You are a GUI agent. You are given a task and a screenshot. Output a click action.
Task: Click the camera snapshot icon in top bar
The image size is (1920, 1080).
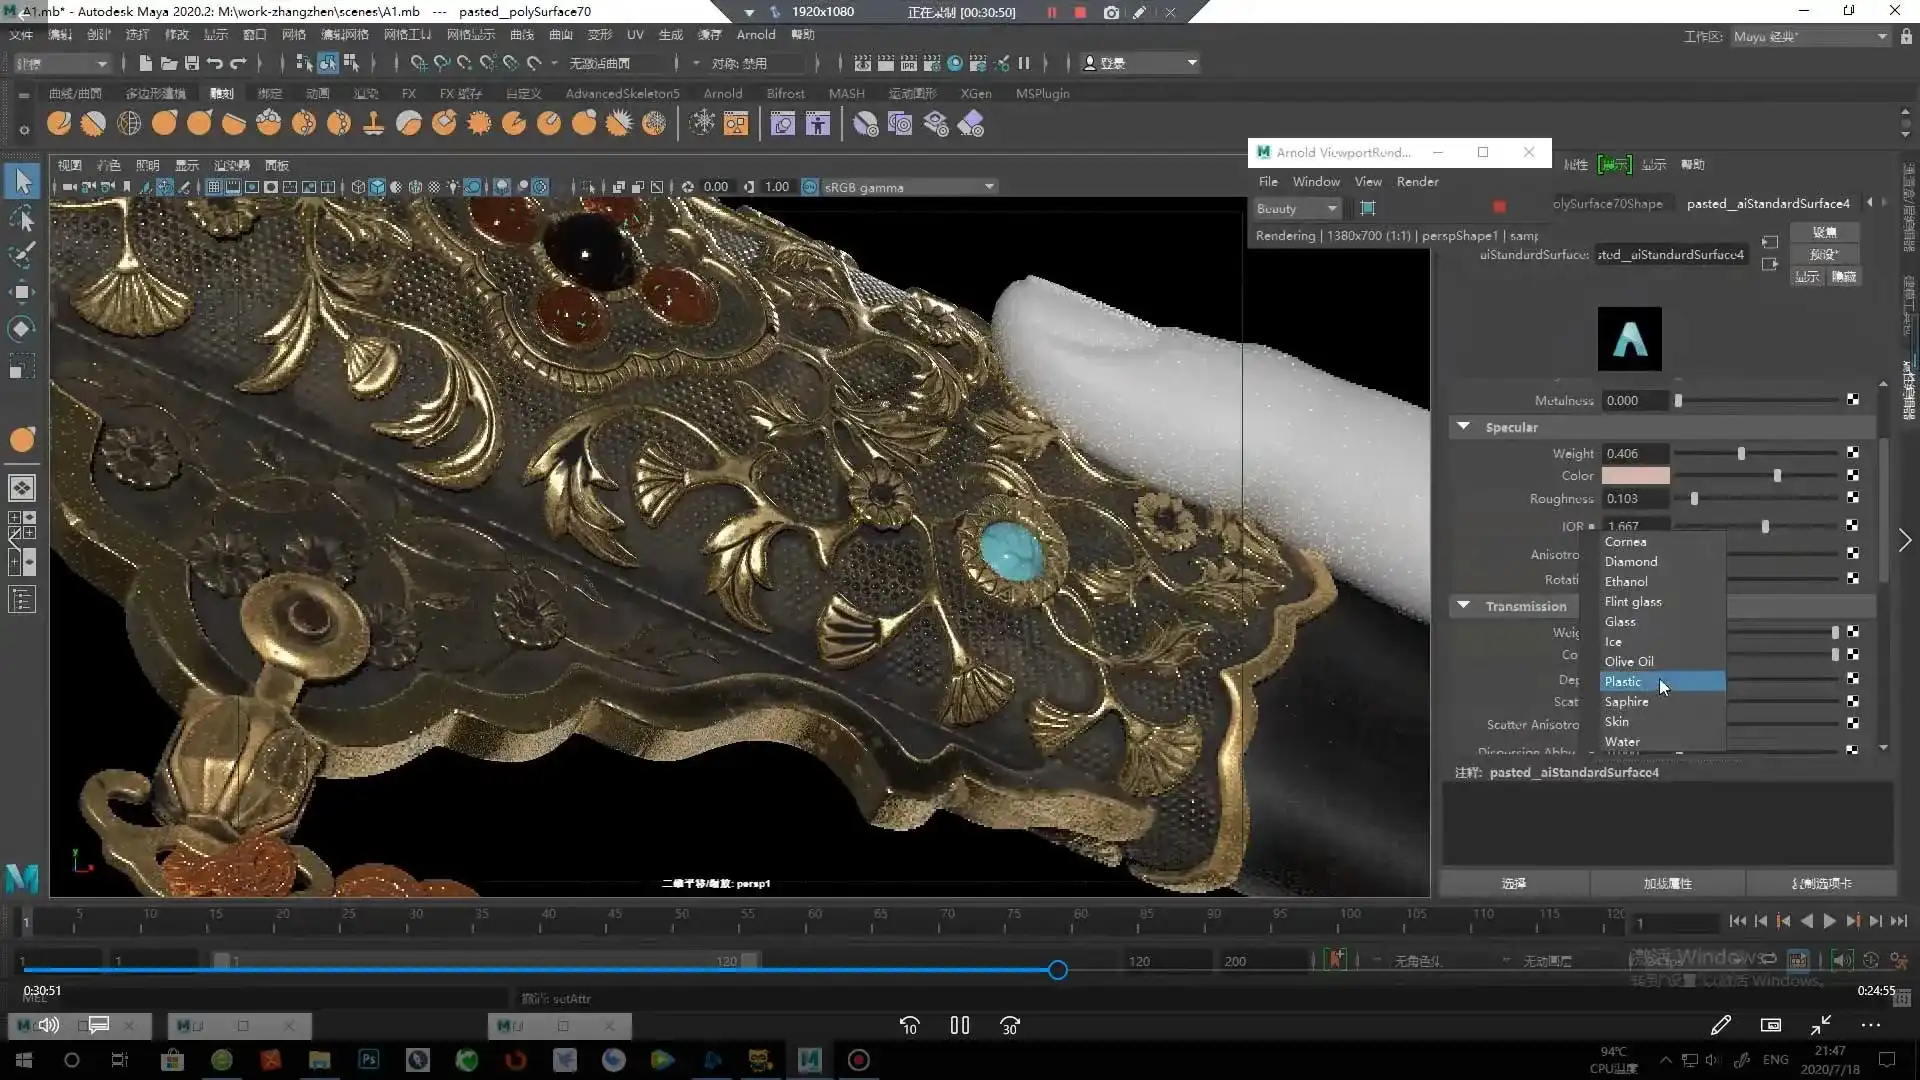pyautogui.click(x=1111, y=12)
